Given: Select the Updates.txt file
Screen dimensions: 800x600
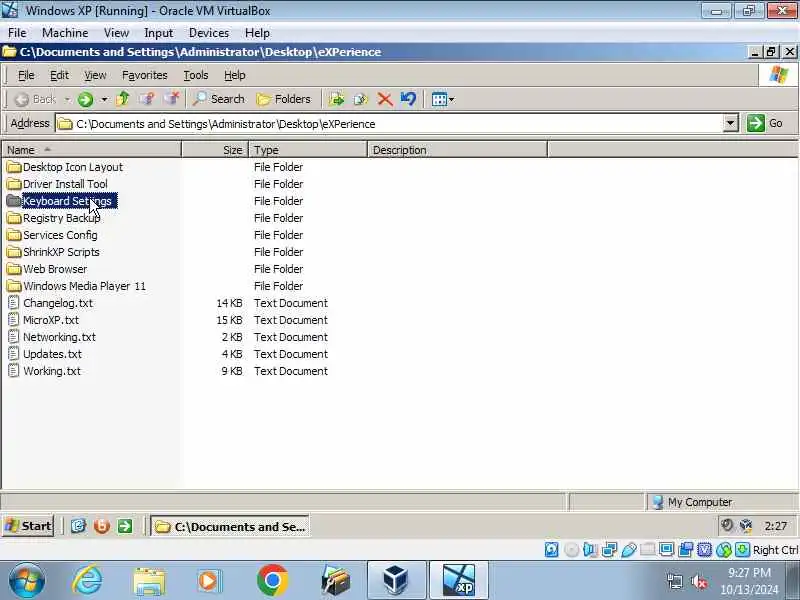Looking at the screenshot, I should coord(45,354).
